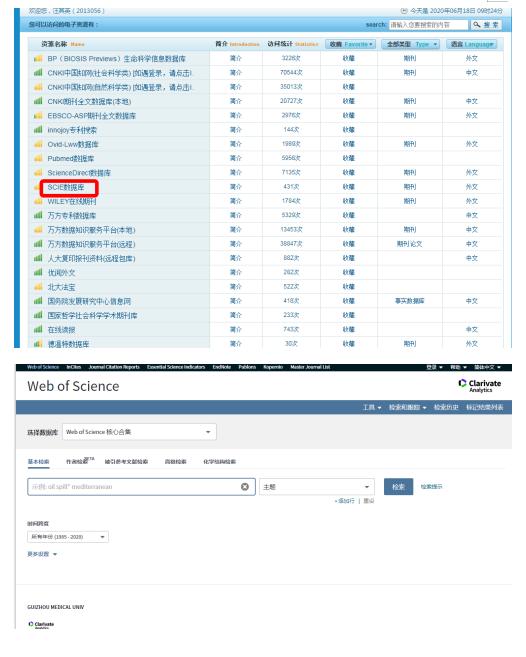Open the Type filter dropdown
This screenshot has height=657, width=526.
click(410, 44)
